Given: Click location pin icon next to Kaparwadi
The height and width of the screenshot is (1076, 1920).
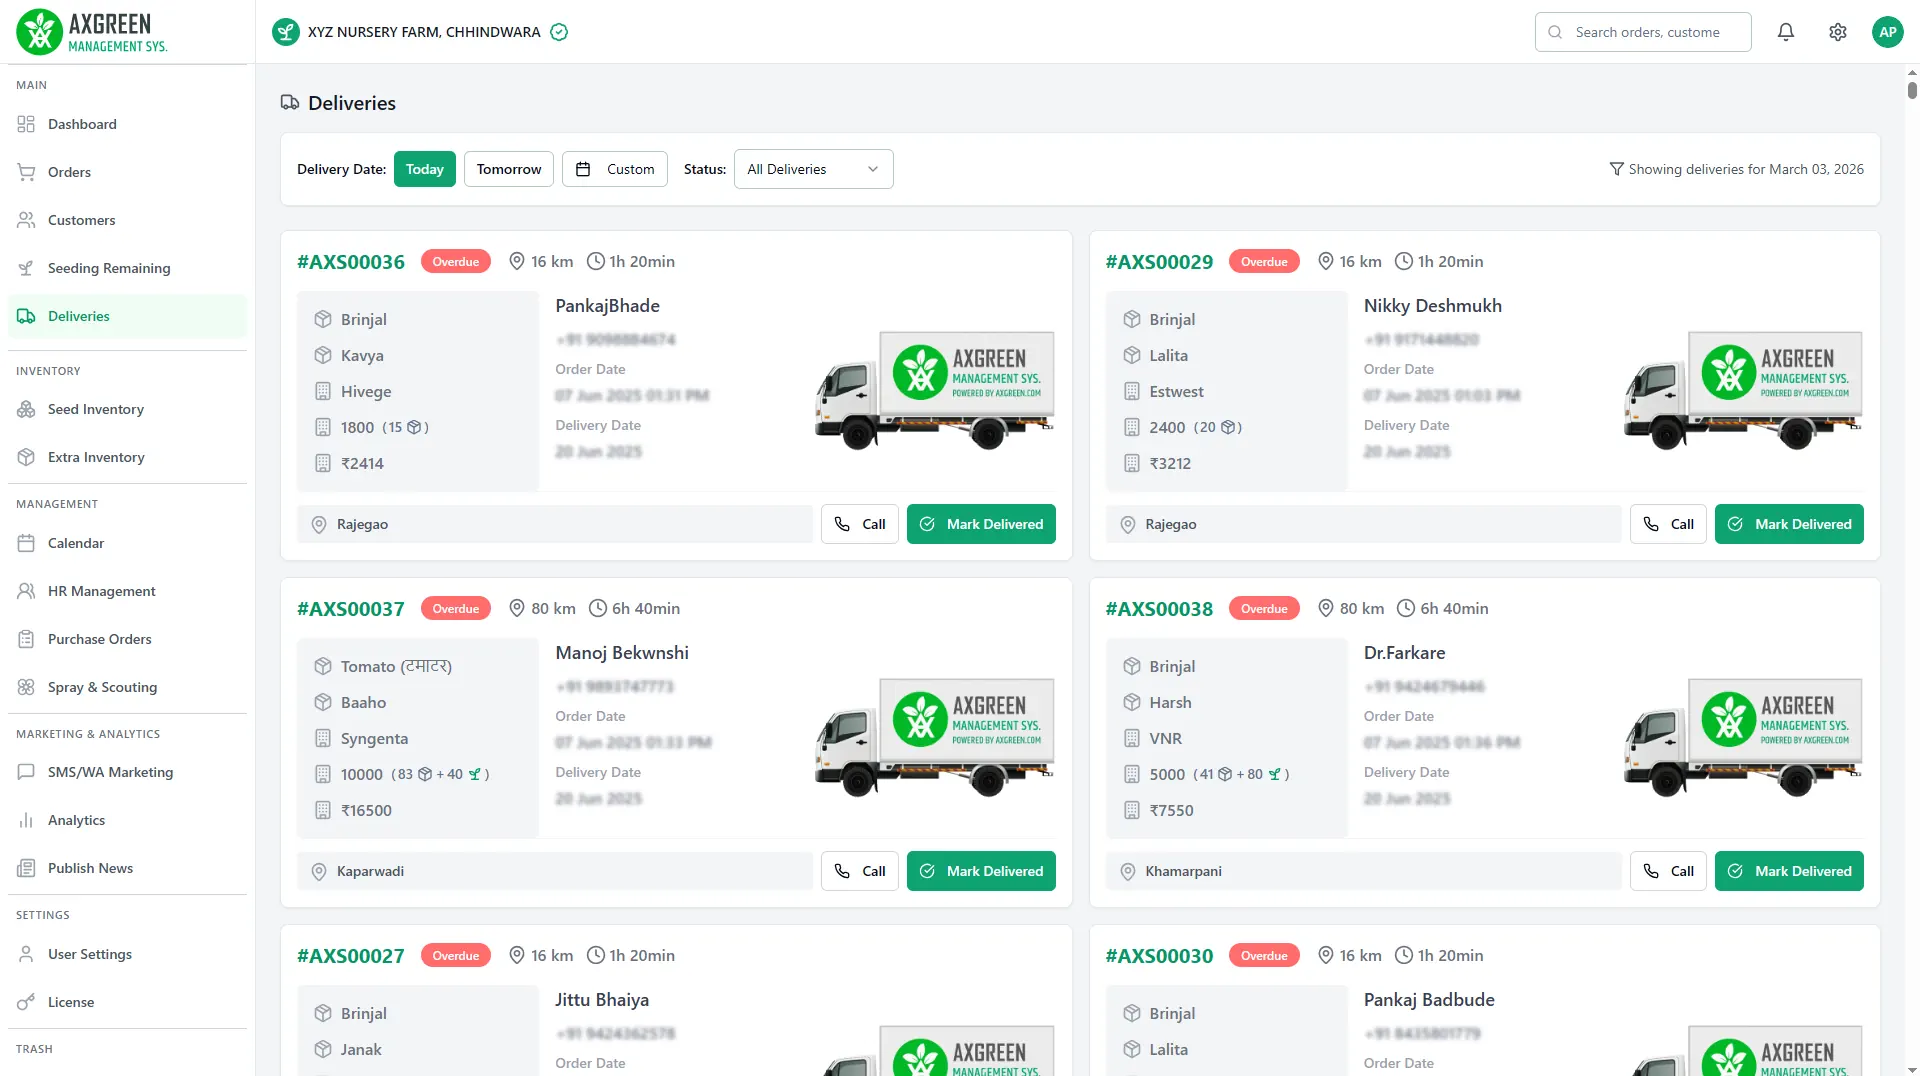Looking at the screenshot, I should [x=319, y=871].
